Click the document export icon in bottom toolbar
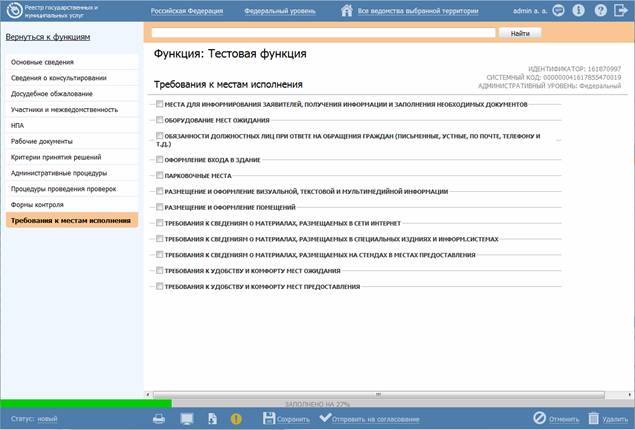Viewport: 635px width, 430px height. 212,419
